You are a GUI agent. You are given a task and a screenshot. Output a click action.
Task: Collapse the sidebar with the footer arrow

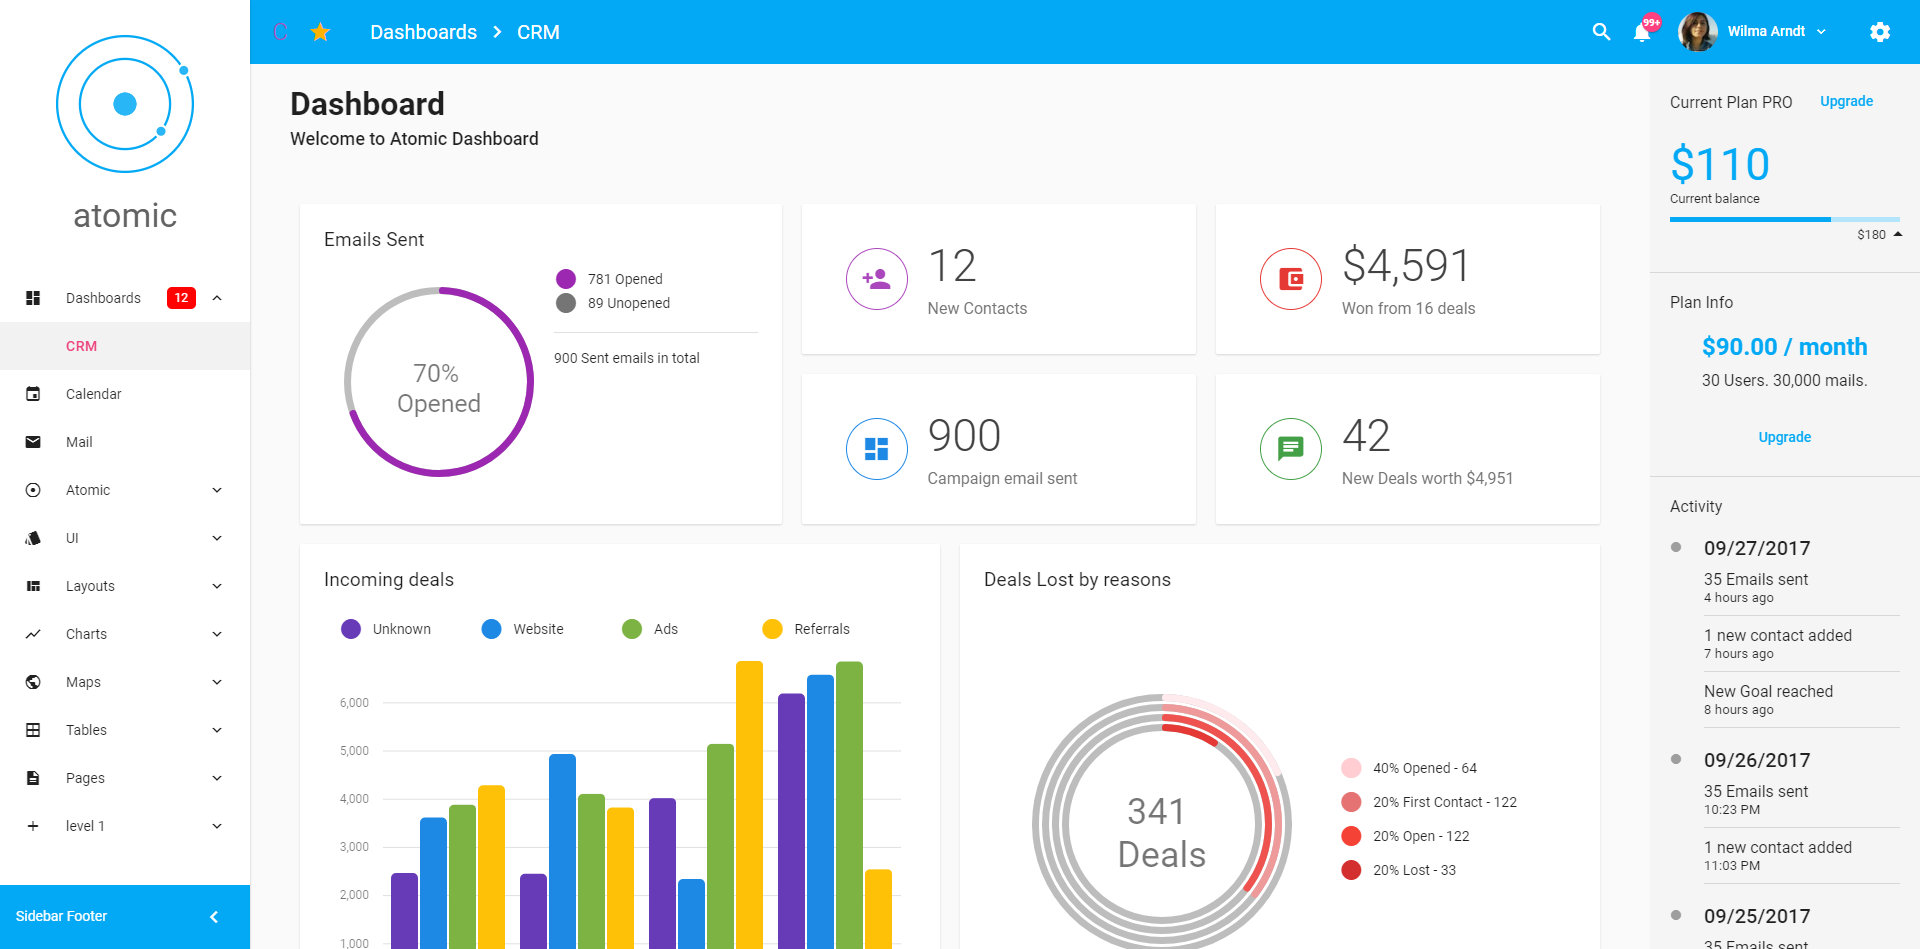coord(214,917)
